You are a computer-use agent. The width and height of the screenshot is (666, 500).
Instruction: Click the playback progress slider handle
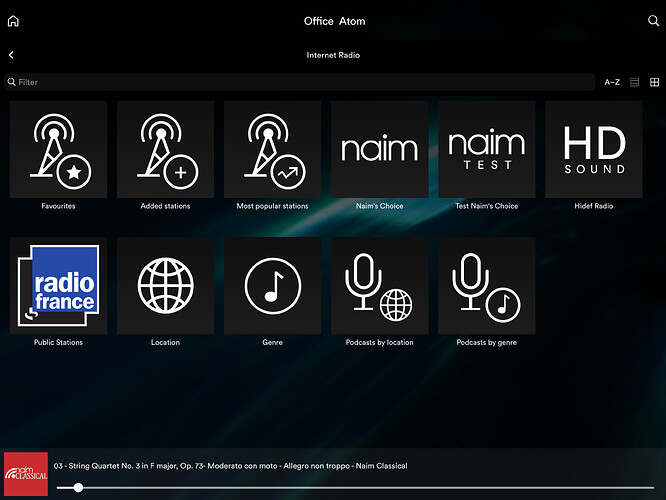coord(78,488)
